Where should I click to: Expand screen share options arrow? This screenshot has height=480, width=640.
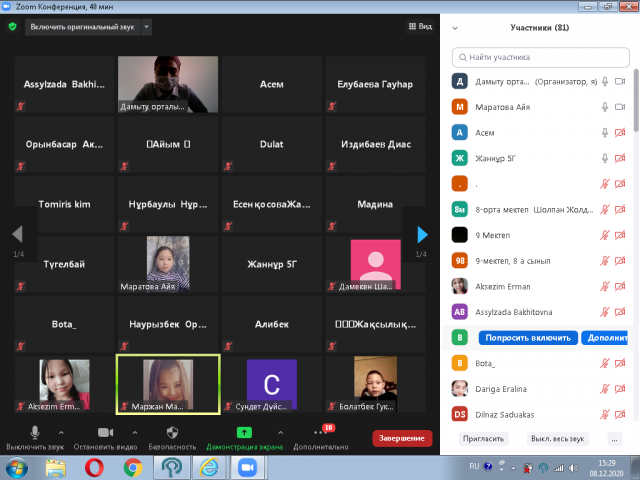280,432
